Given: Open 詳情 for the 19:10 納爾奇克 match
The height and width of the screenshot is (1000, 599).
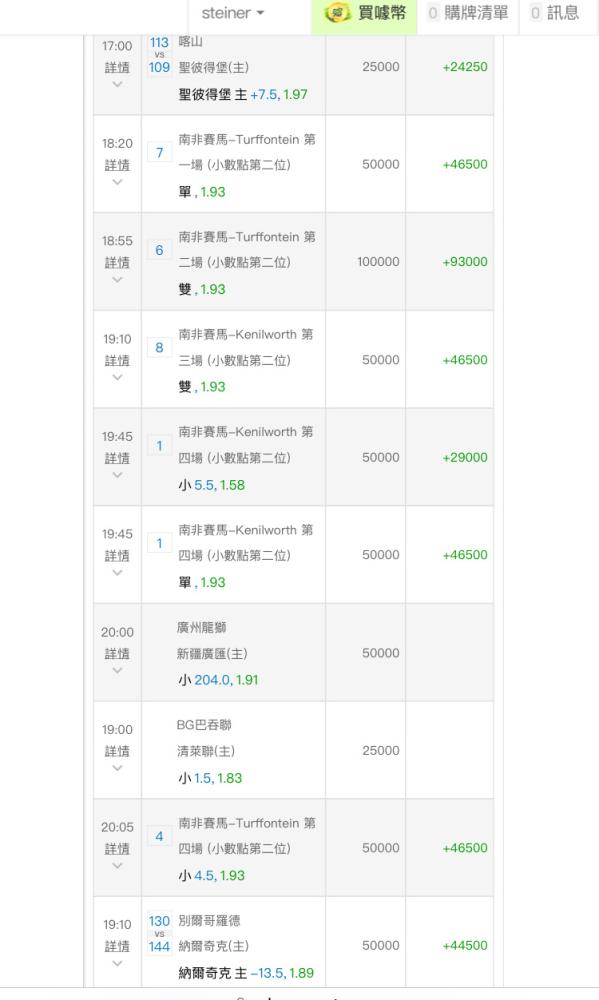Looking at the screenshot, I should coord(117,946).
